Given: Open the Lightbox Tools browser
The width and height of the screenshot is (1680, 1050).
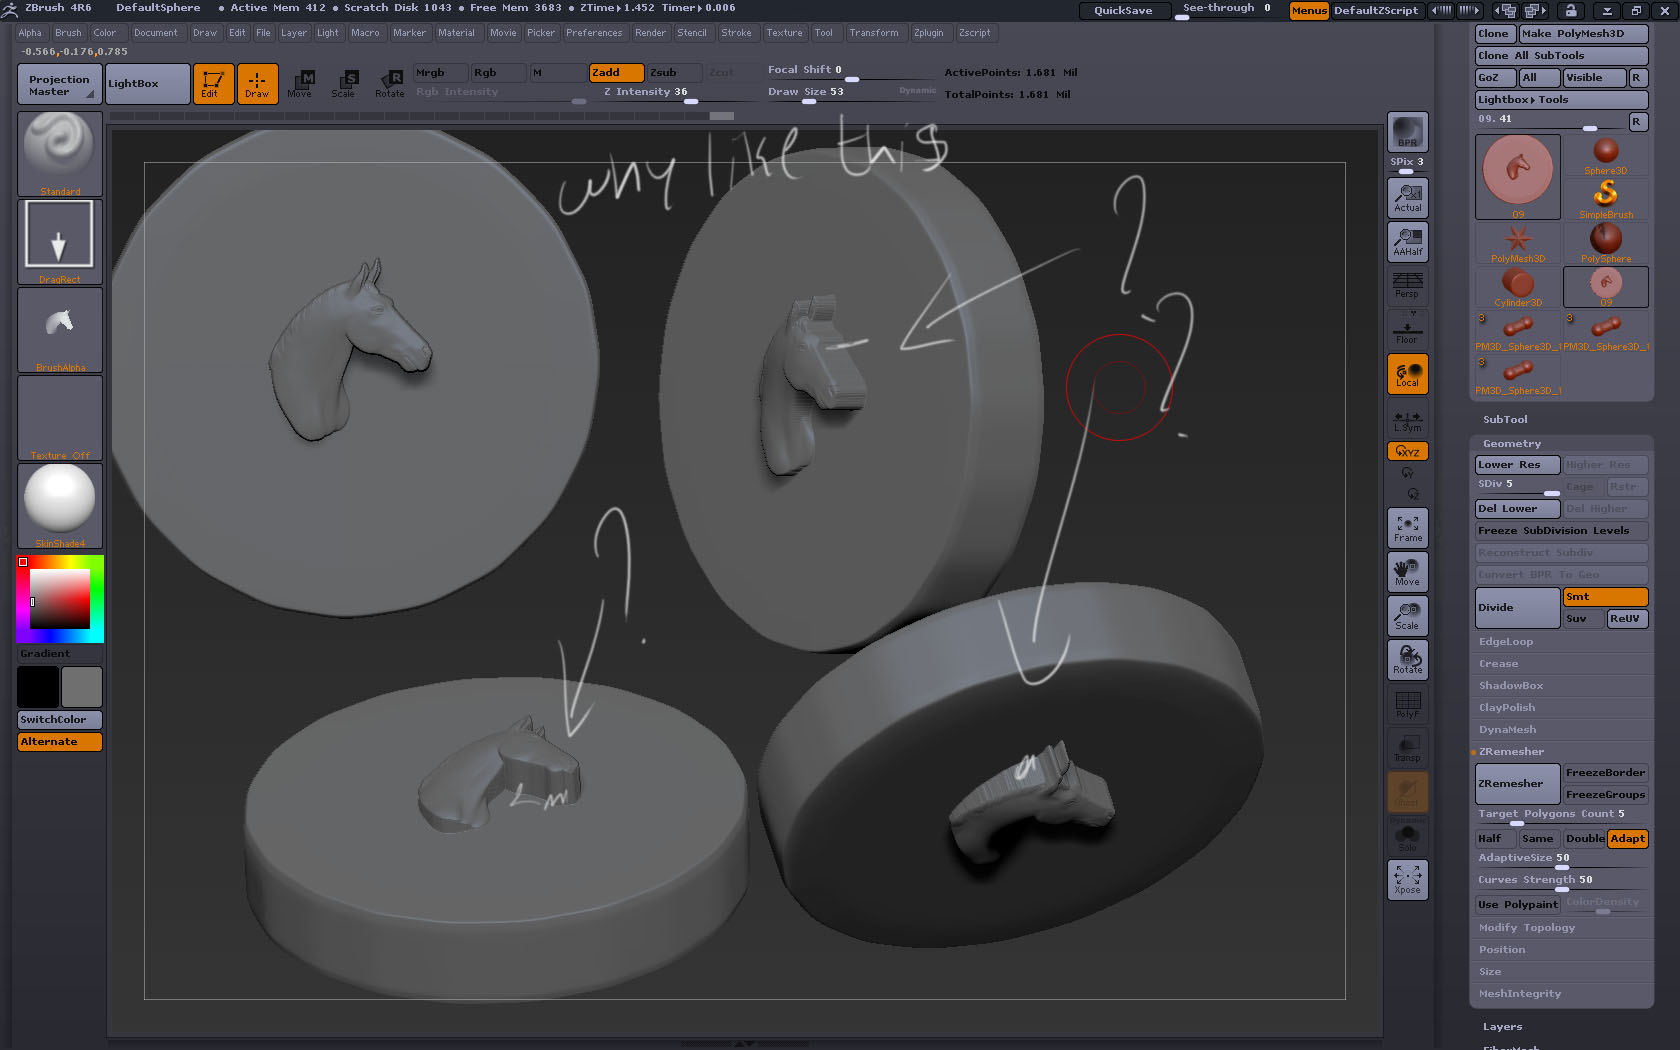Looking at the screenshot, I should [x=1560, y=99].
